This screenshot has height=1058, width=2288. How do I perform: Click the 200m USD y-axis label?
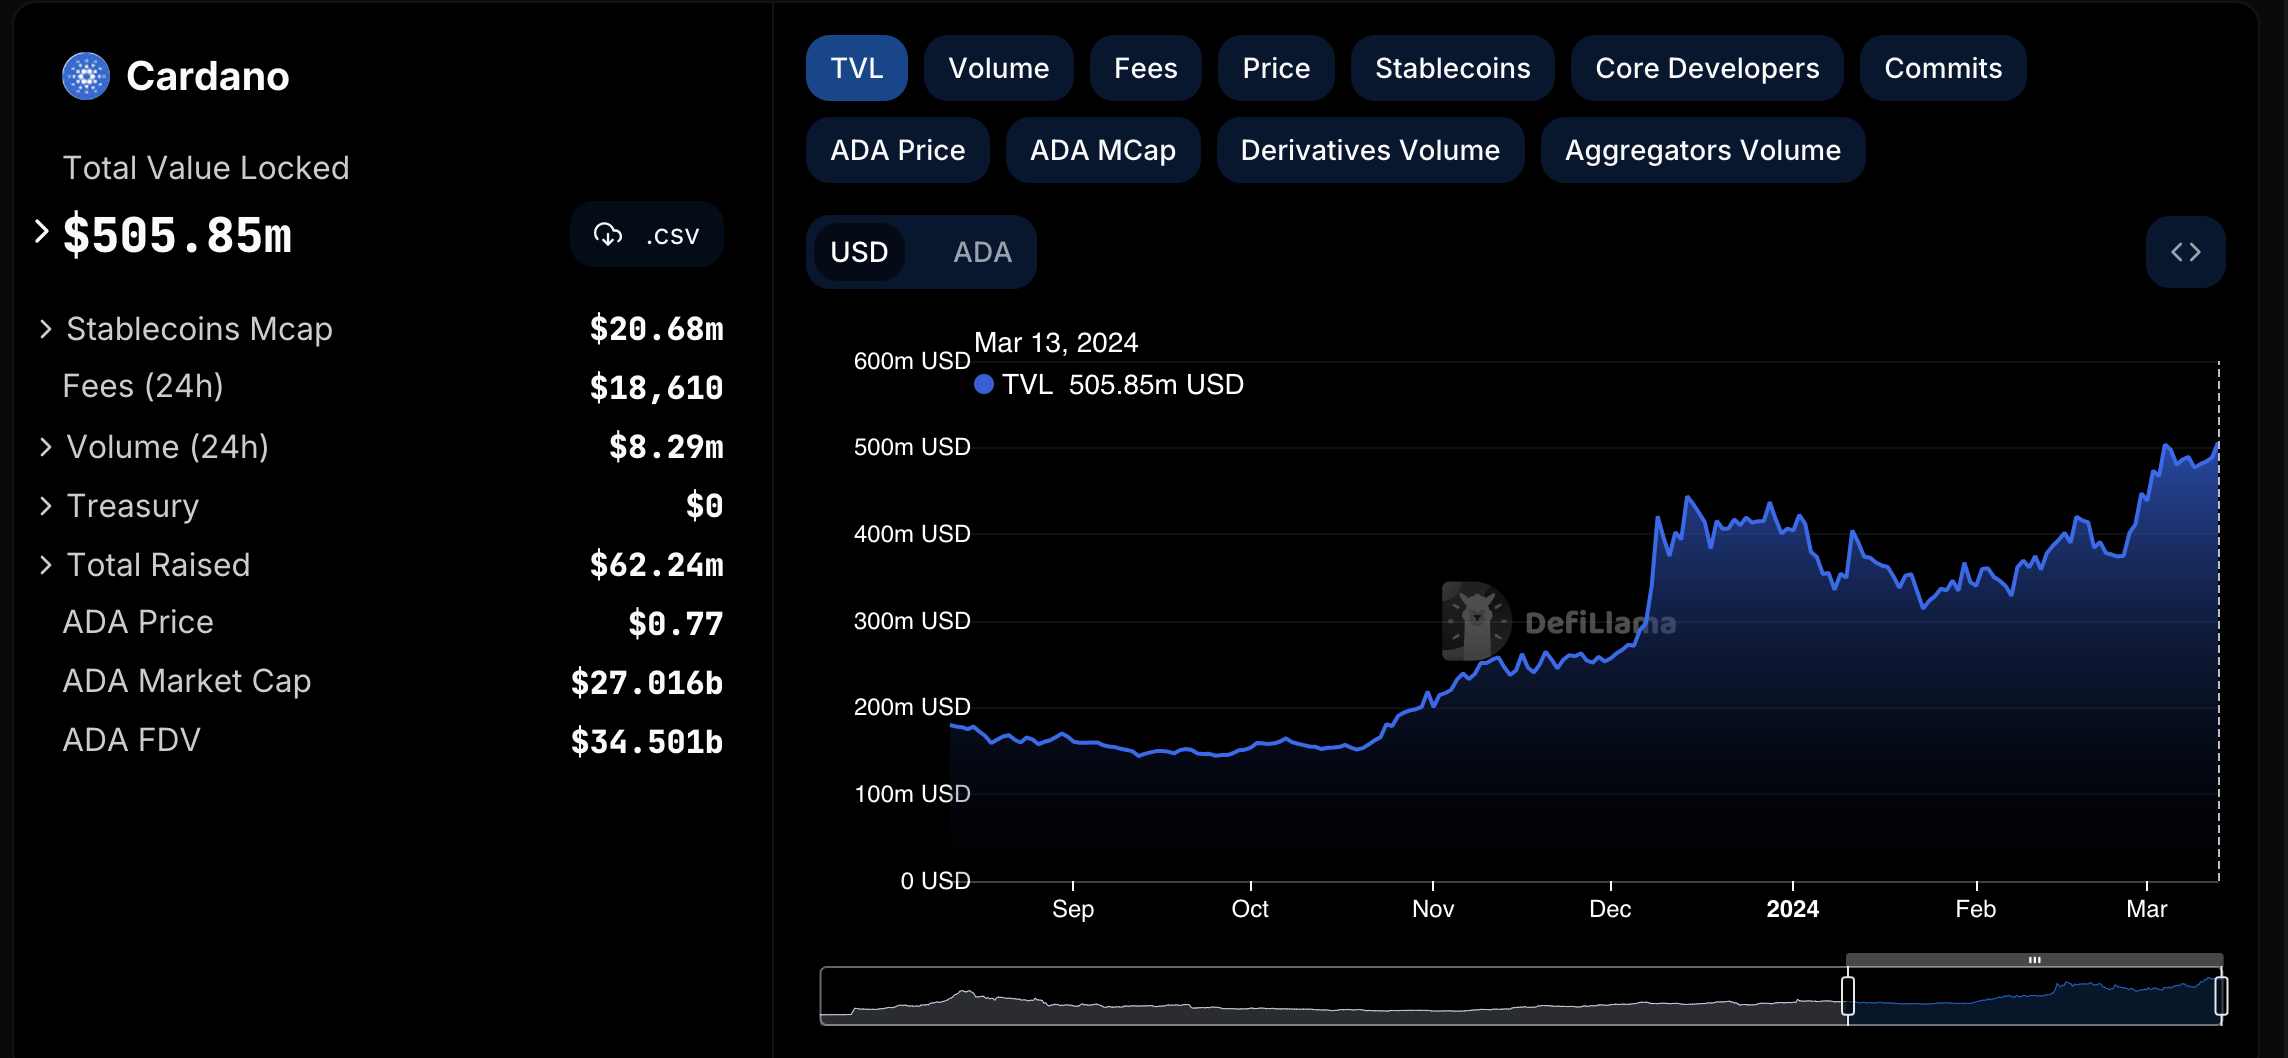[x=912, y=707]
